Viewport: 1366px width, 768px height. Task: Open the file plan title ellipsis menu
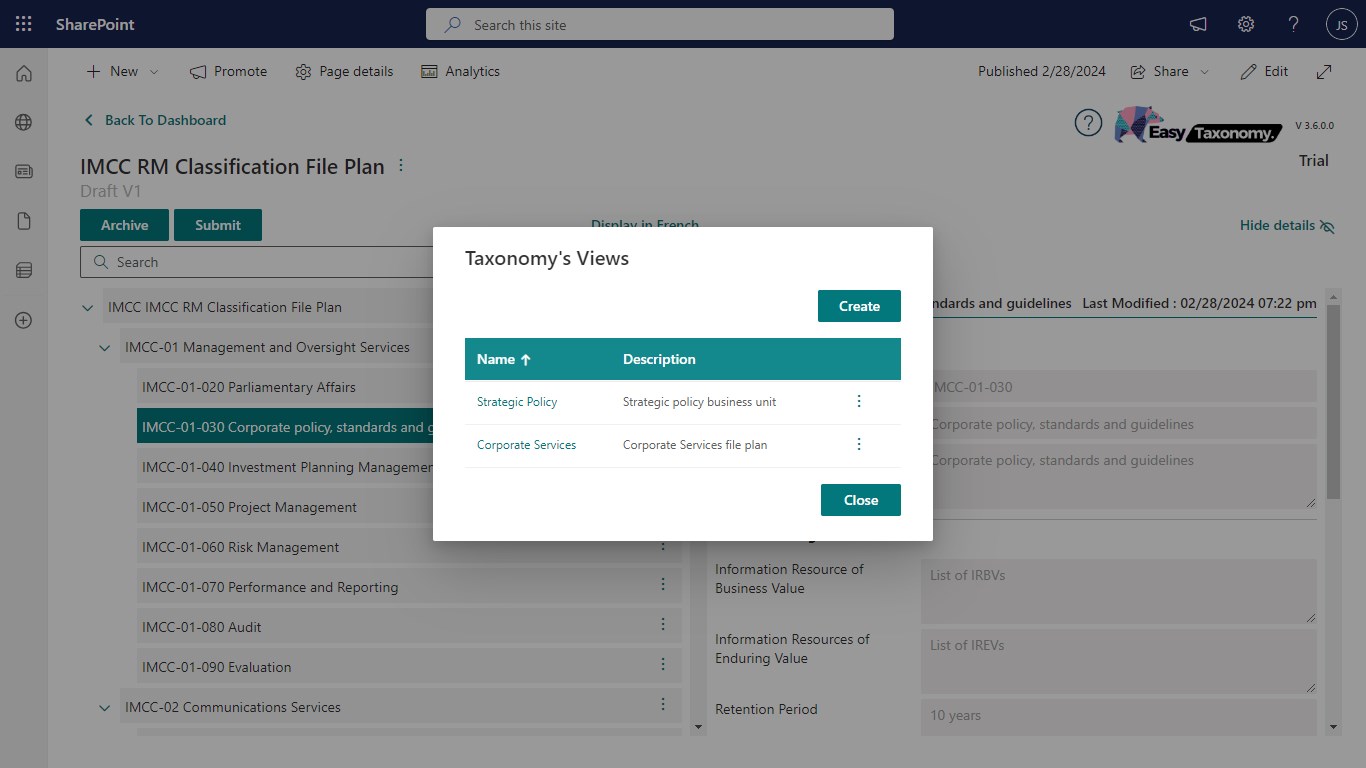[401, 166]
